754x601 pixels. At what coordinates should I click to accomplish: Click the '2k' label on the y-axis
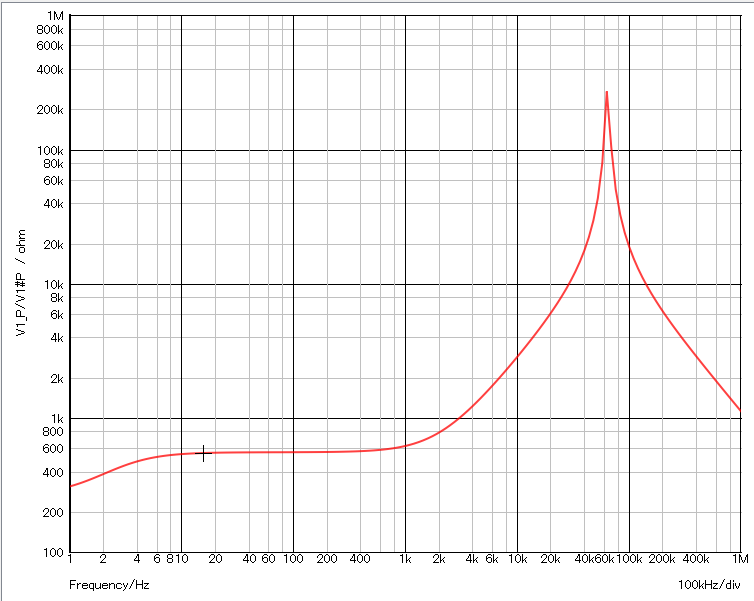[x=57, y=379]
